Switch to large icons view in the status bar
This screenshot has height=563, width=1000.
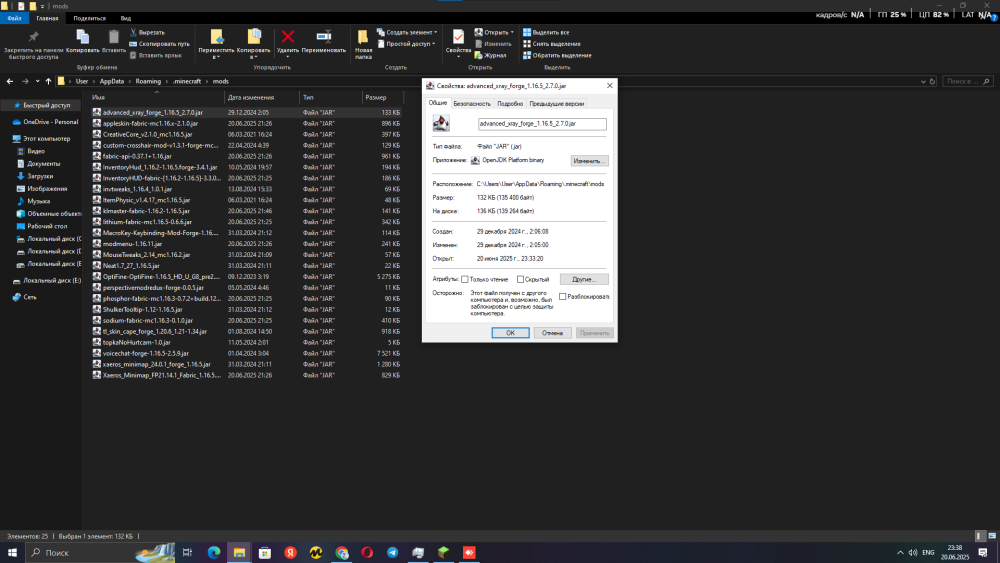tap(992, 536)
